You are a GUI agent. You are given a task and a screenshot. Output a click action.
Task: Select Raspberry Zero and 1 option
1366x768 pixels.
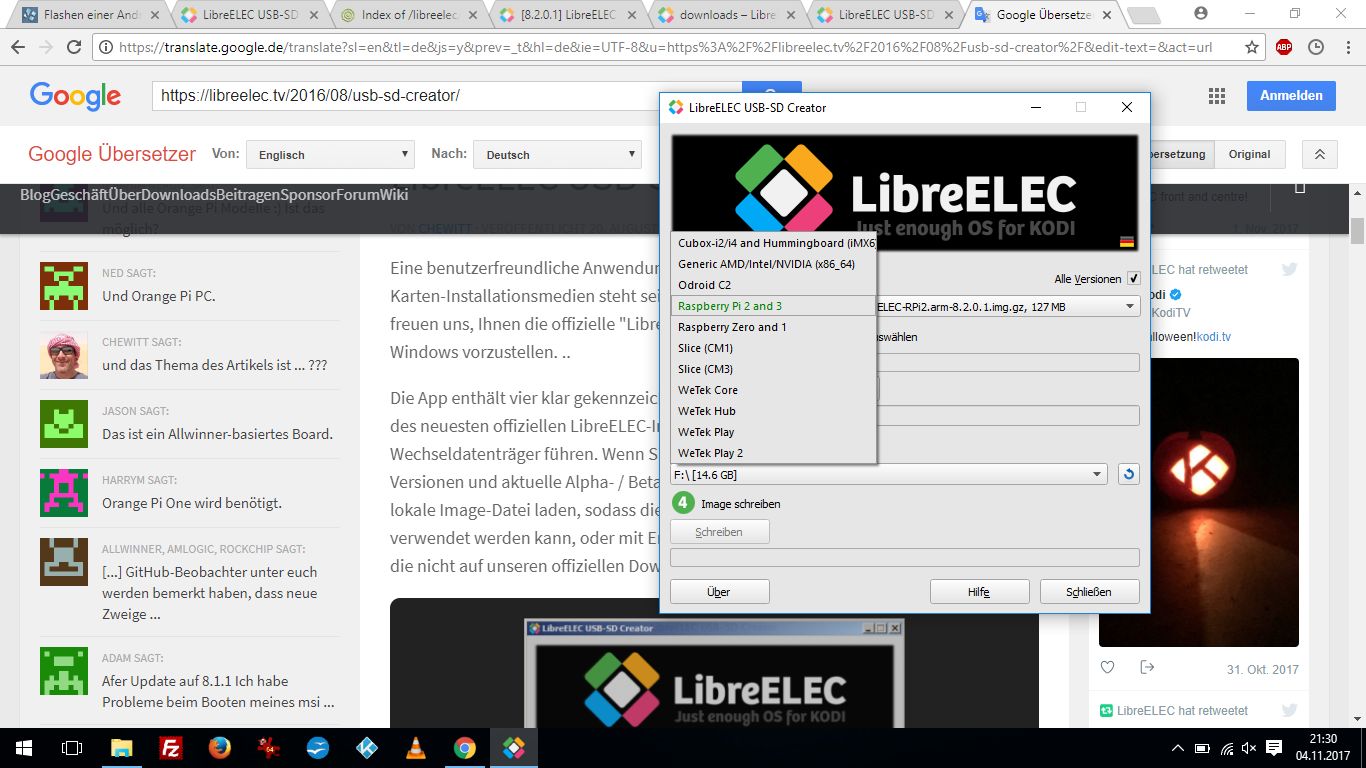pos(774,327)
